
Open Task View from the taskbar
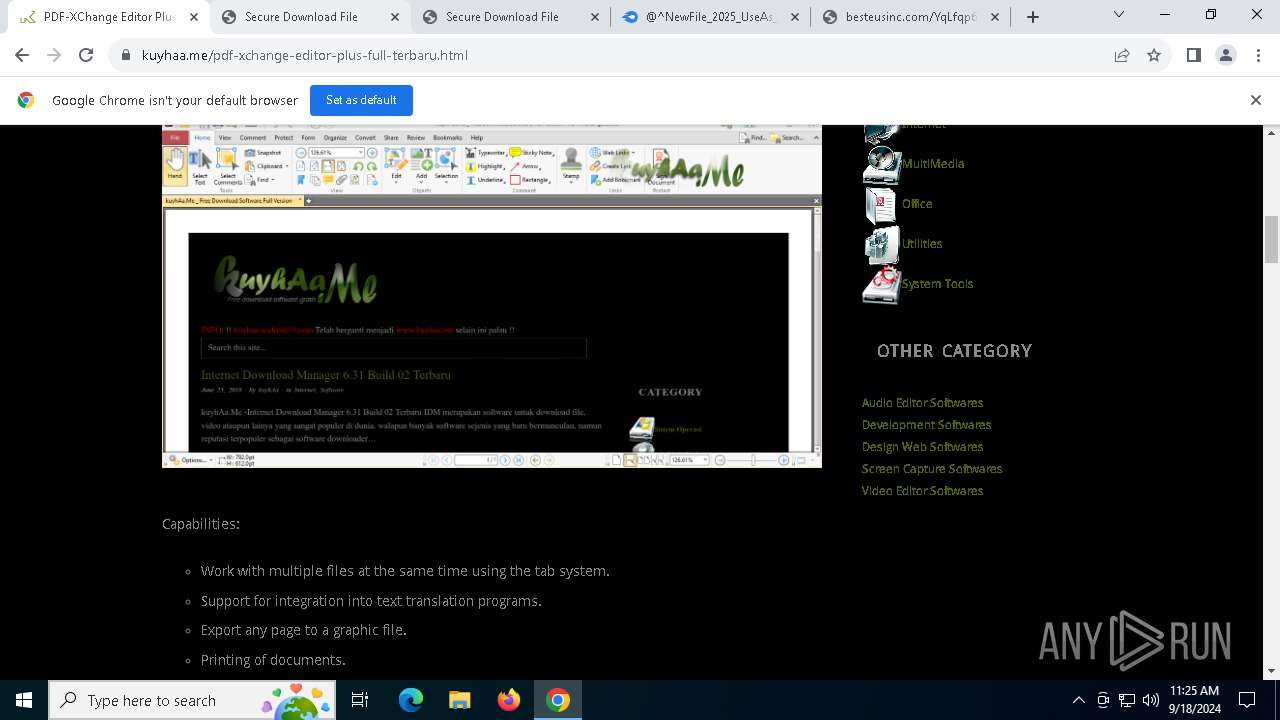(x=360, y=700)
